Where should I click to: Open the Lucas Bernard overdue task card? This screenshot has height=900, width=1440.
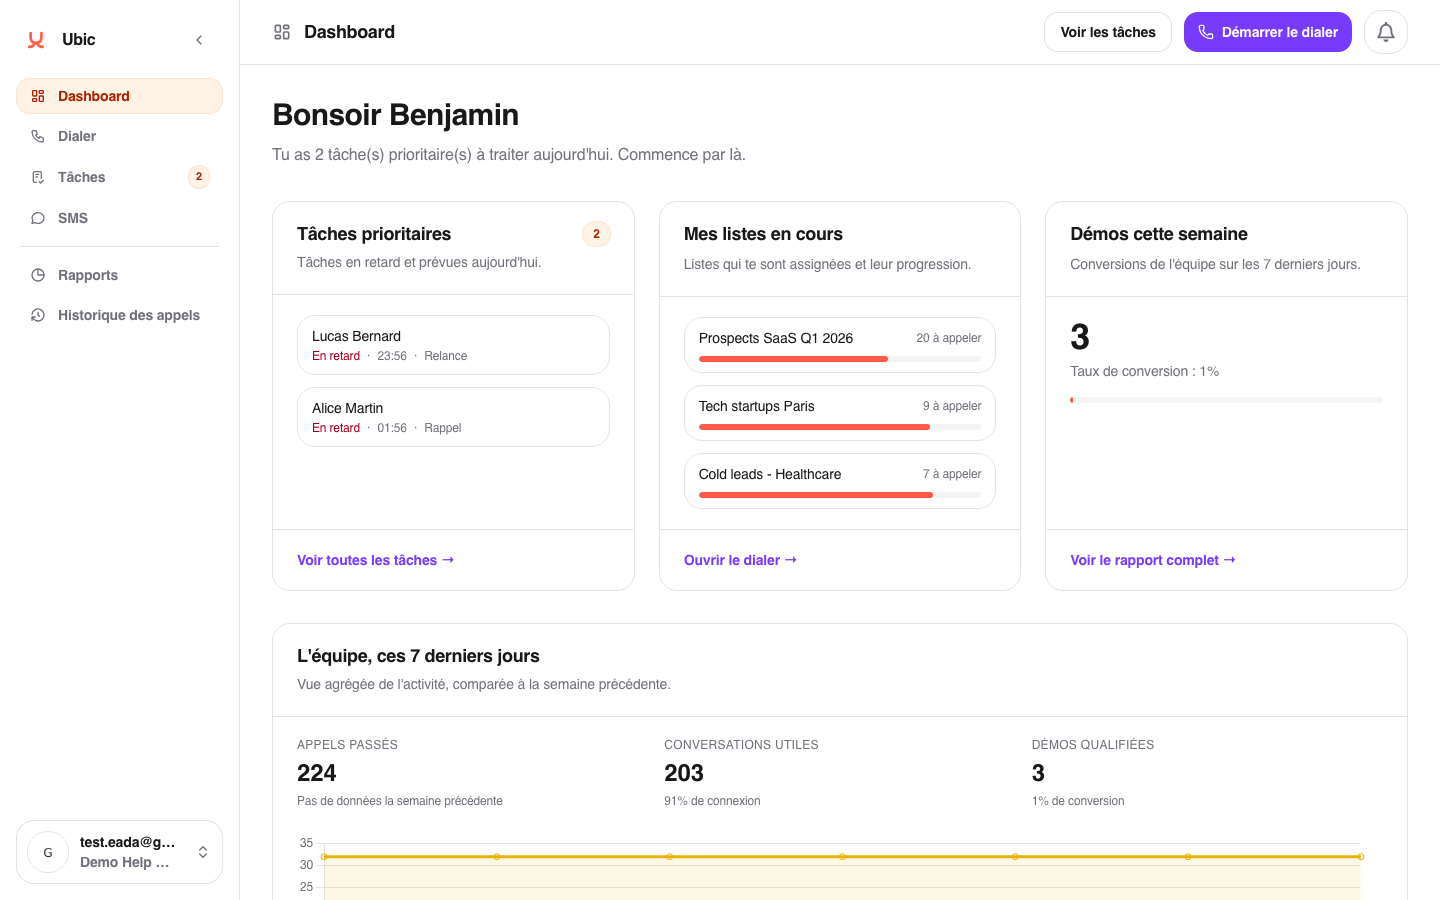pos(453,345)
